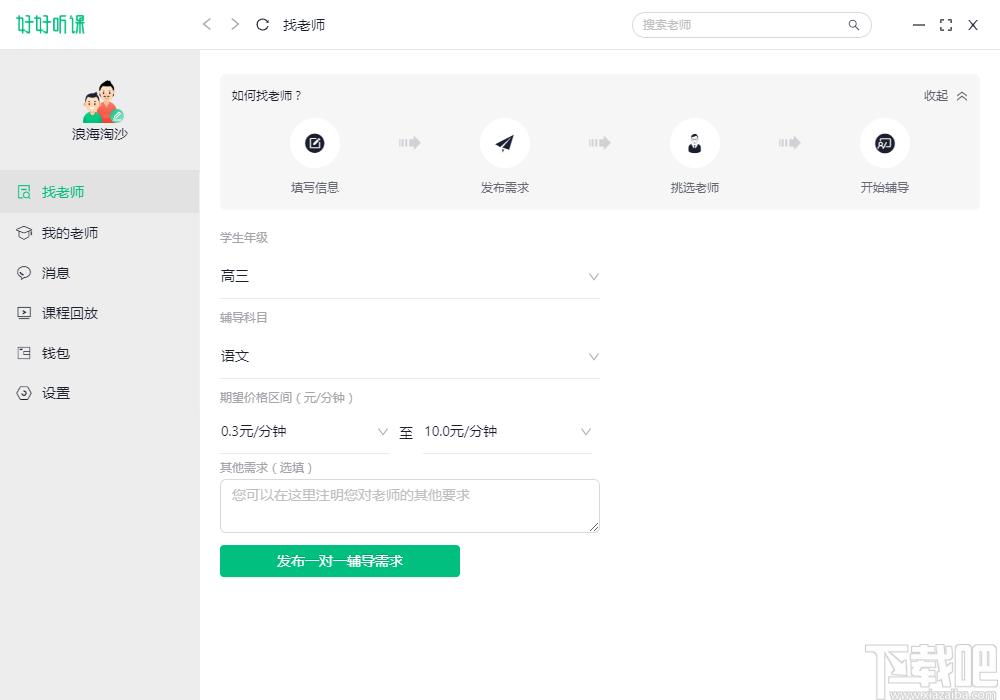Select 找老师 in the sidebar
This screenshot has width=1000, height=700.
tap(99, 191)
